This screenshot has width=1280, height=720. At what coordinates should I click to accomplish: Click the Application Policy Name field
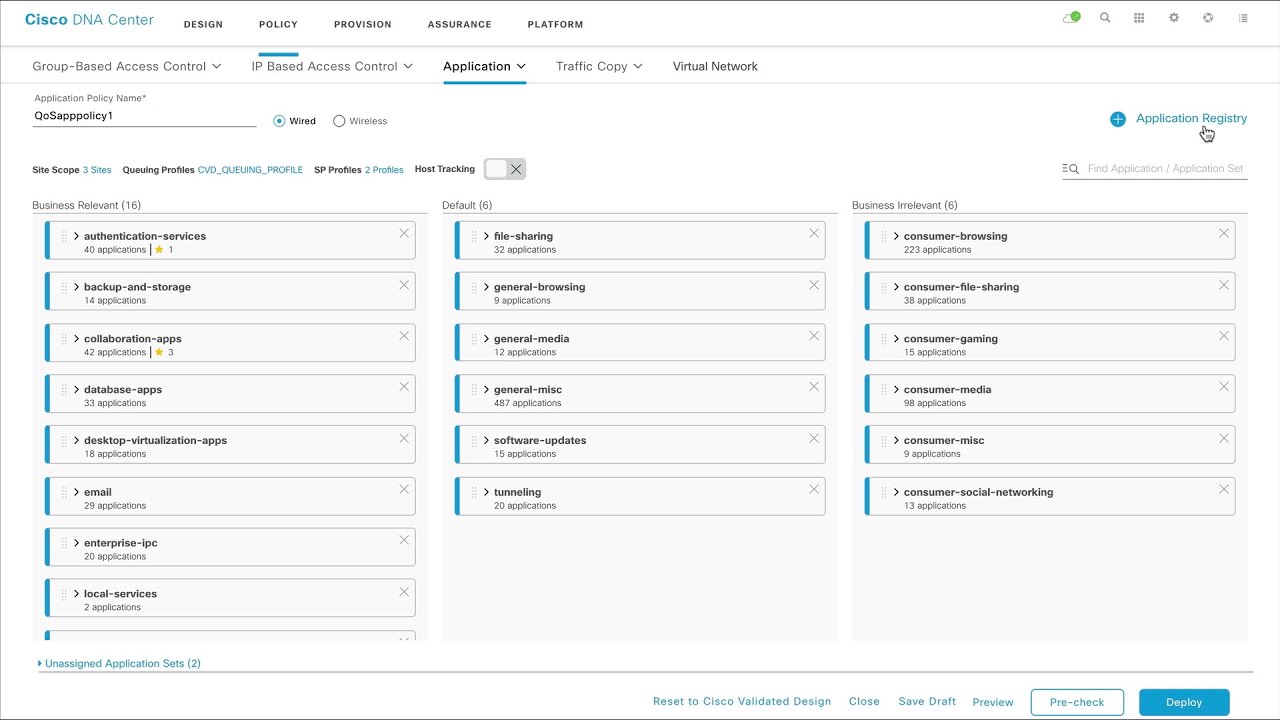144,116
